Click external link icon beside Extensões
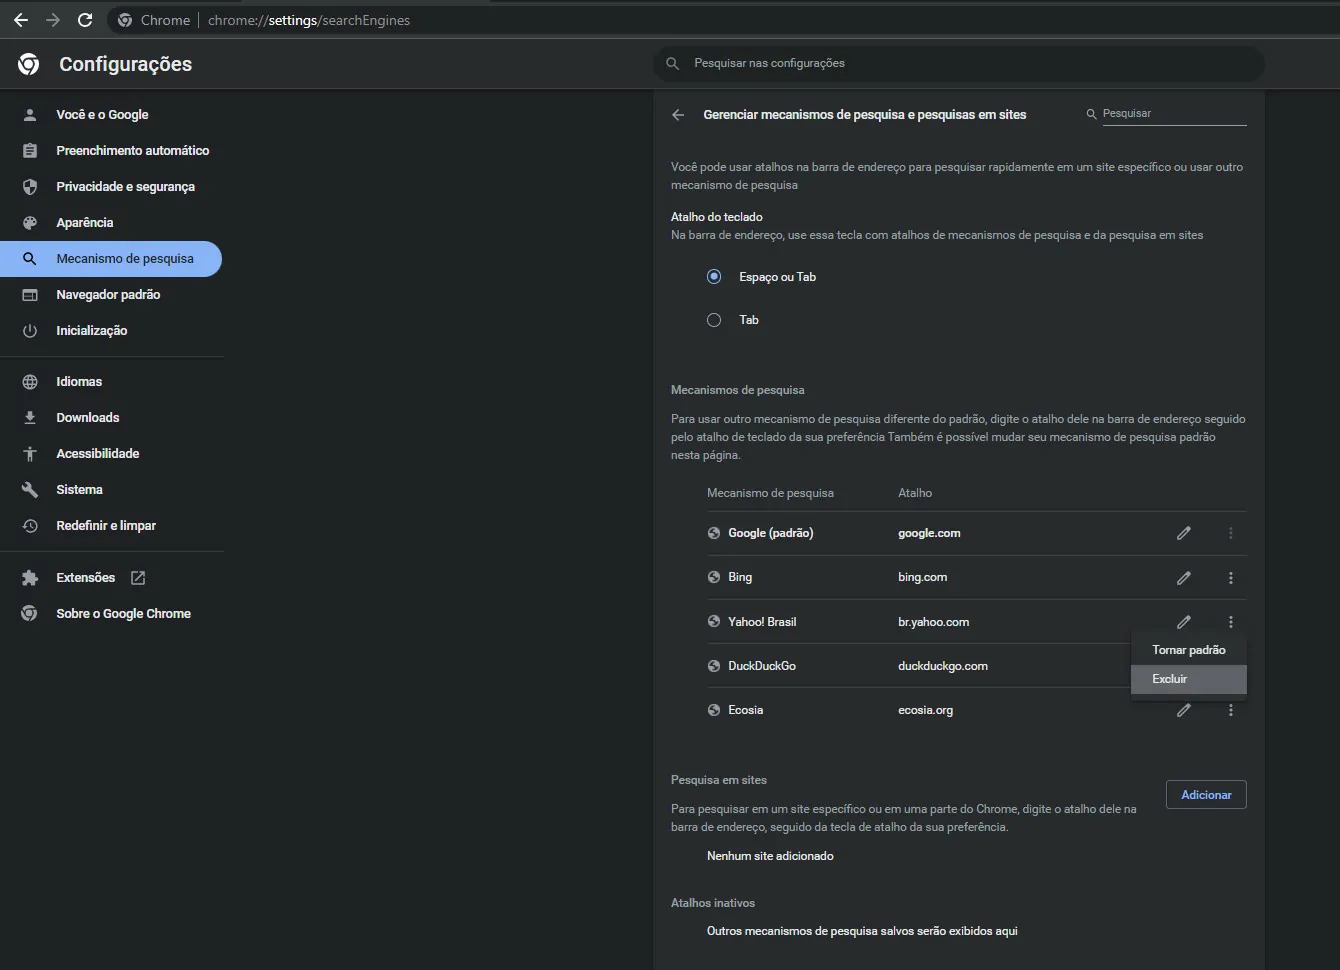1340x970 pixels. [138, 578]
